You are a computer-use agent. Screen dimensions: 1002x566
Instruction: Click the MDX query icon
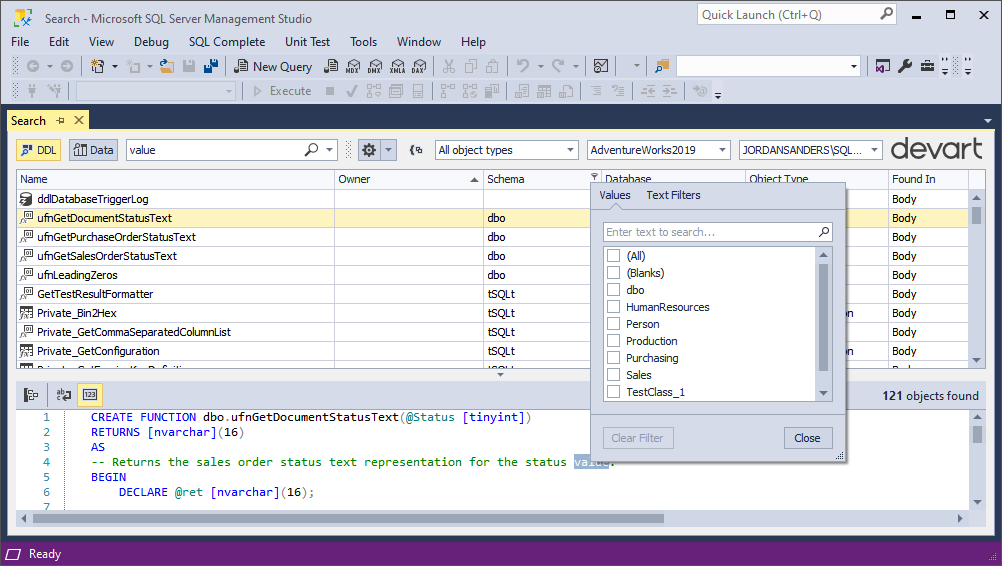coord(353,66)
